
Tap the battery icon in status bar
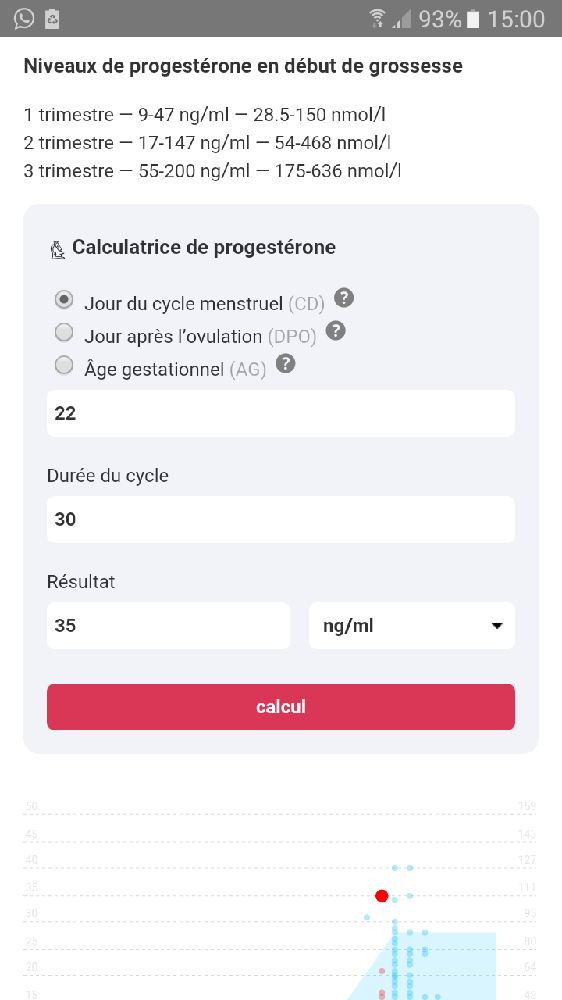473,18
